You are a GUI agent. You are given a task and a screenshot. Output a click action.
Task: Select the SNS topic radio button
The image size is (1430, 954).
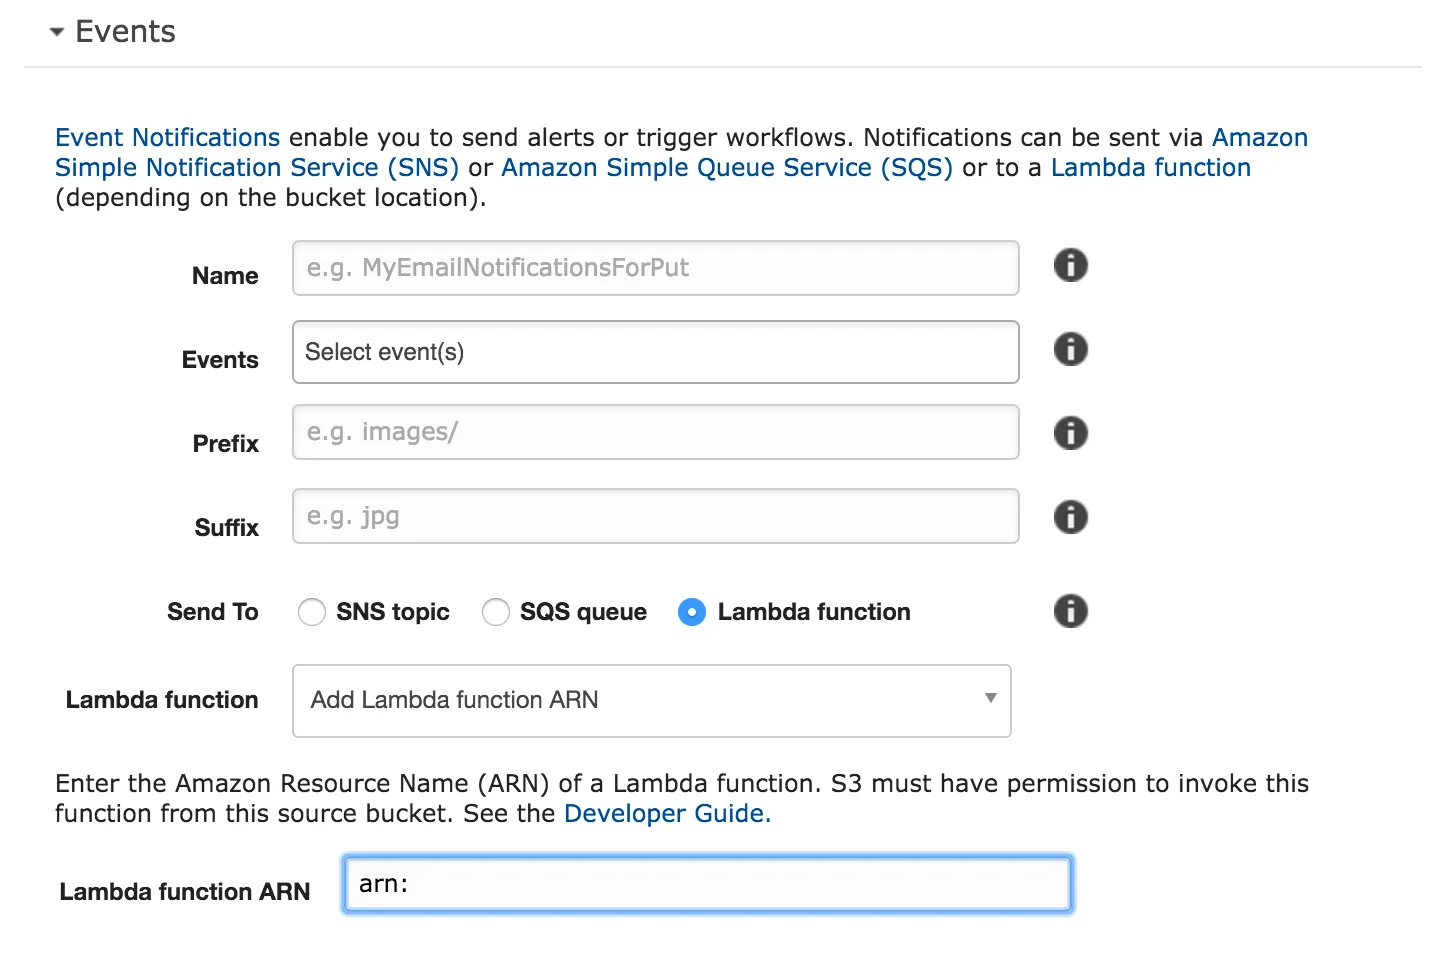tap(312, 612)
